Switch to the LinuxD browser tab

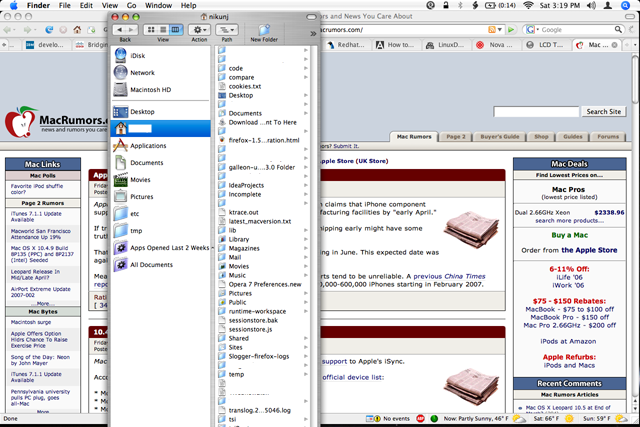446,45
